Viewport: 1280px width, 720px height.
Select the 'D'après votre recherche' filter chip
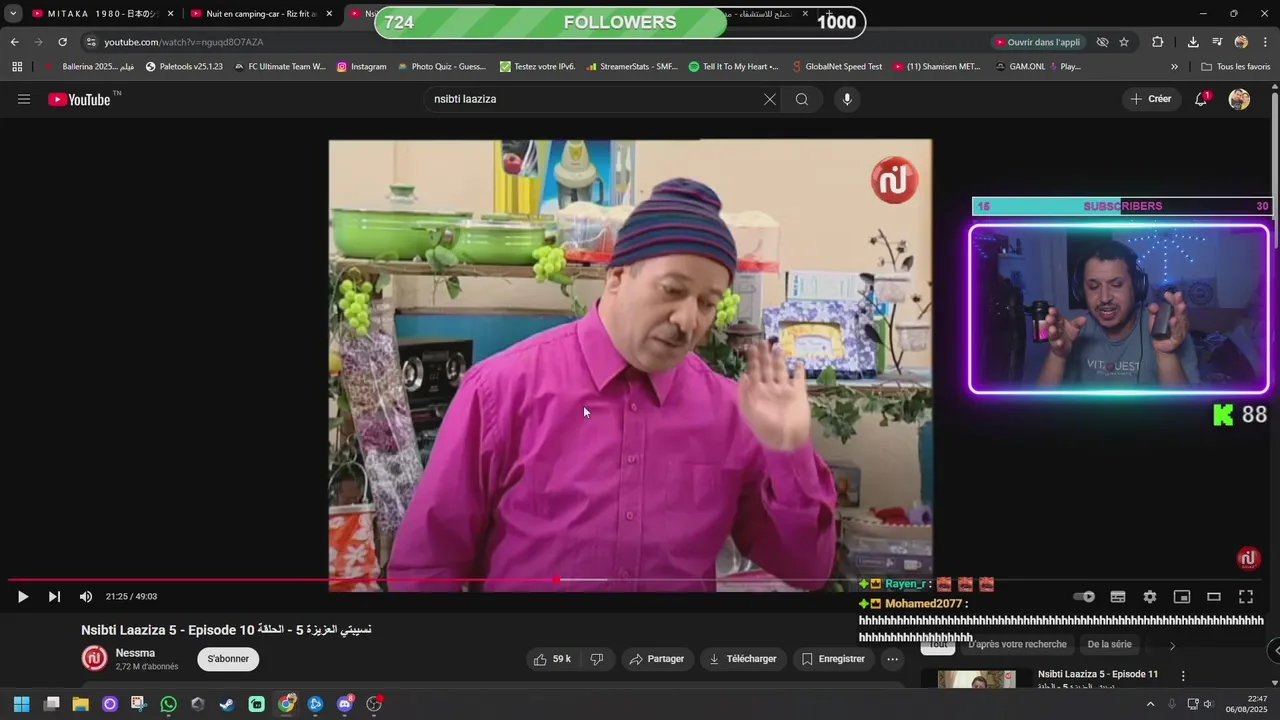coord(1017,645)
